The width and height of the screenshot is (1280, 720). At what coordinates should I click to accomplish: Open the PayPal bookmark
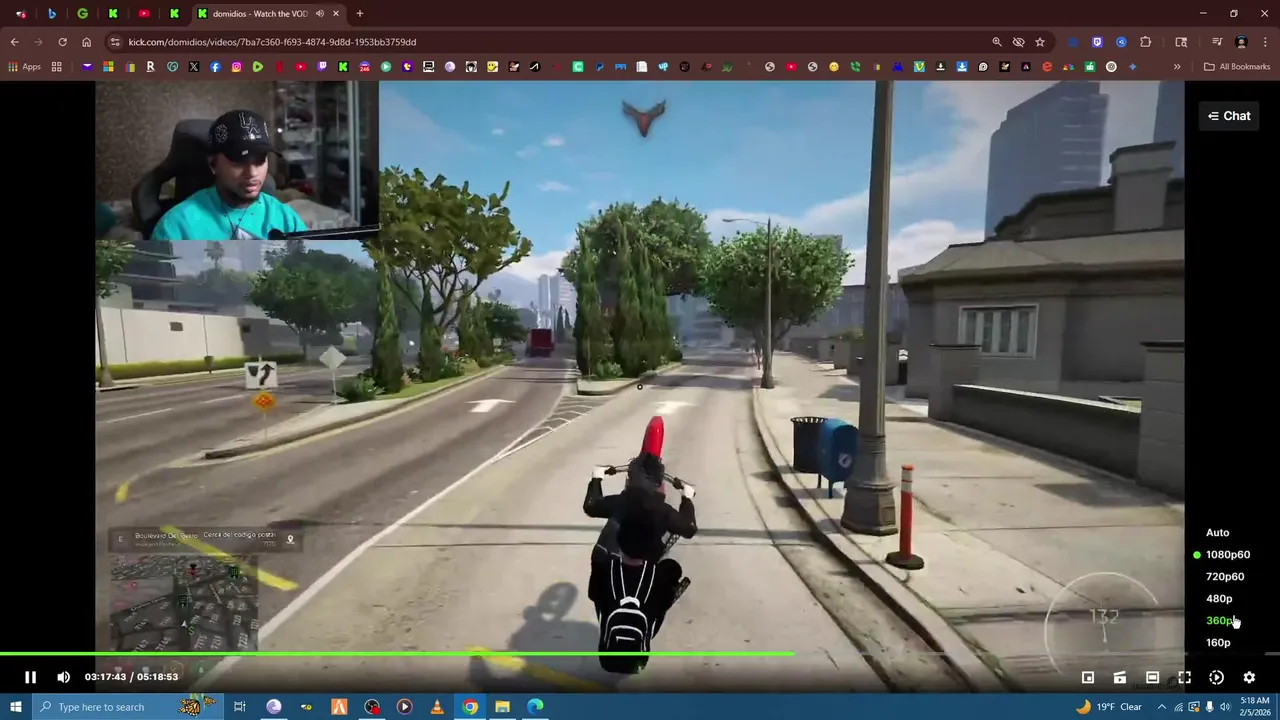tap(599, 67)
